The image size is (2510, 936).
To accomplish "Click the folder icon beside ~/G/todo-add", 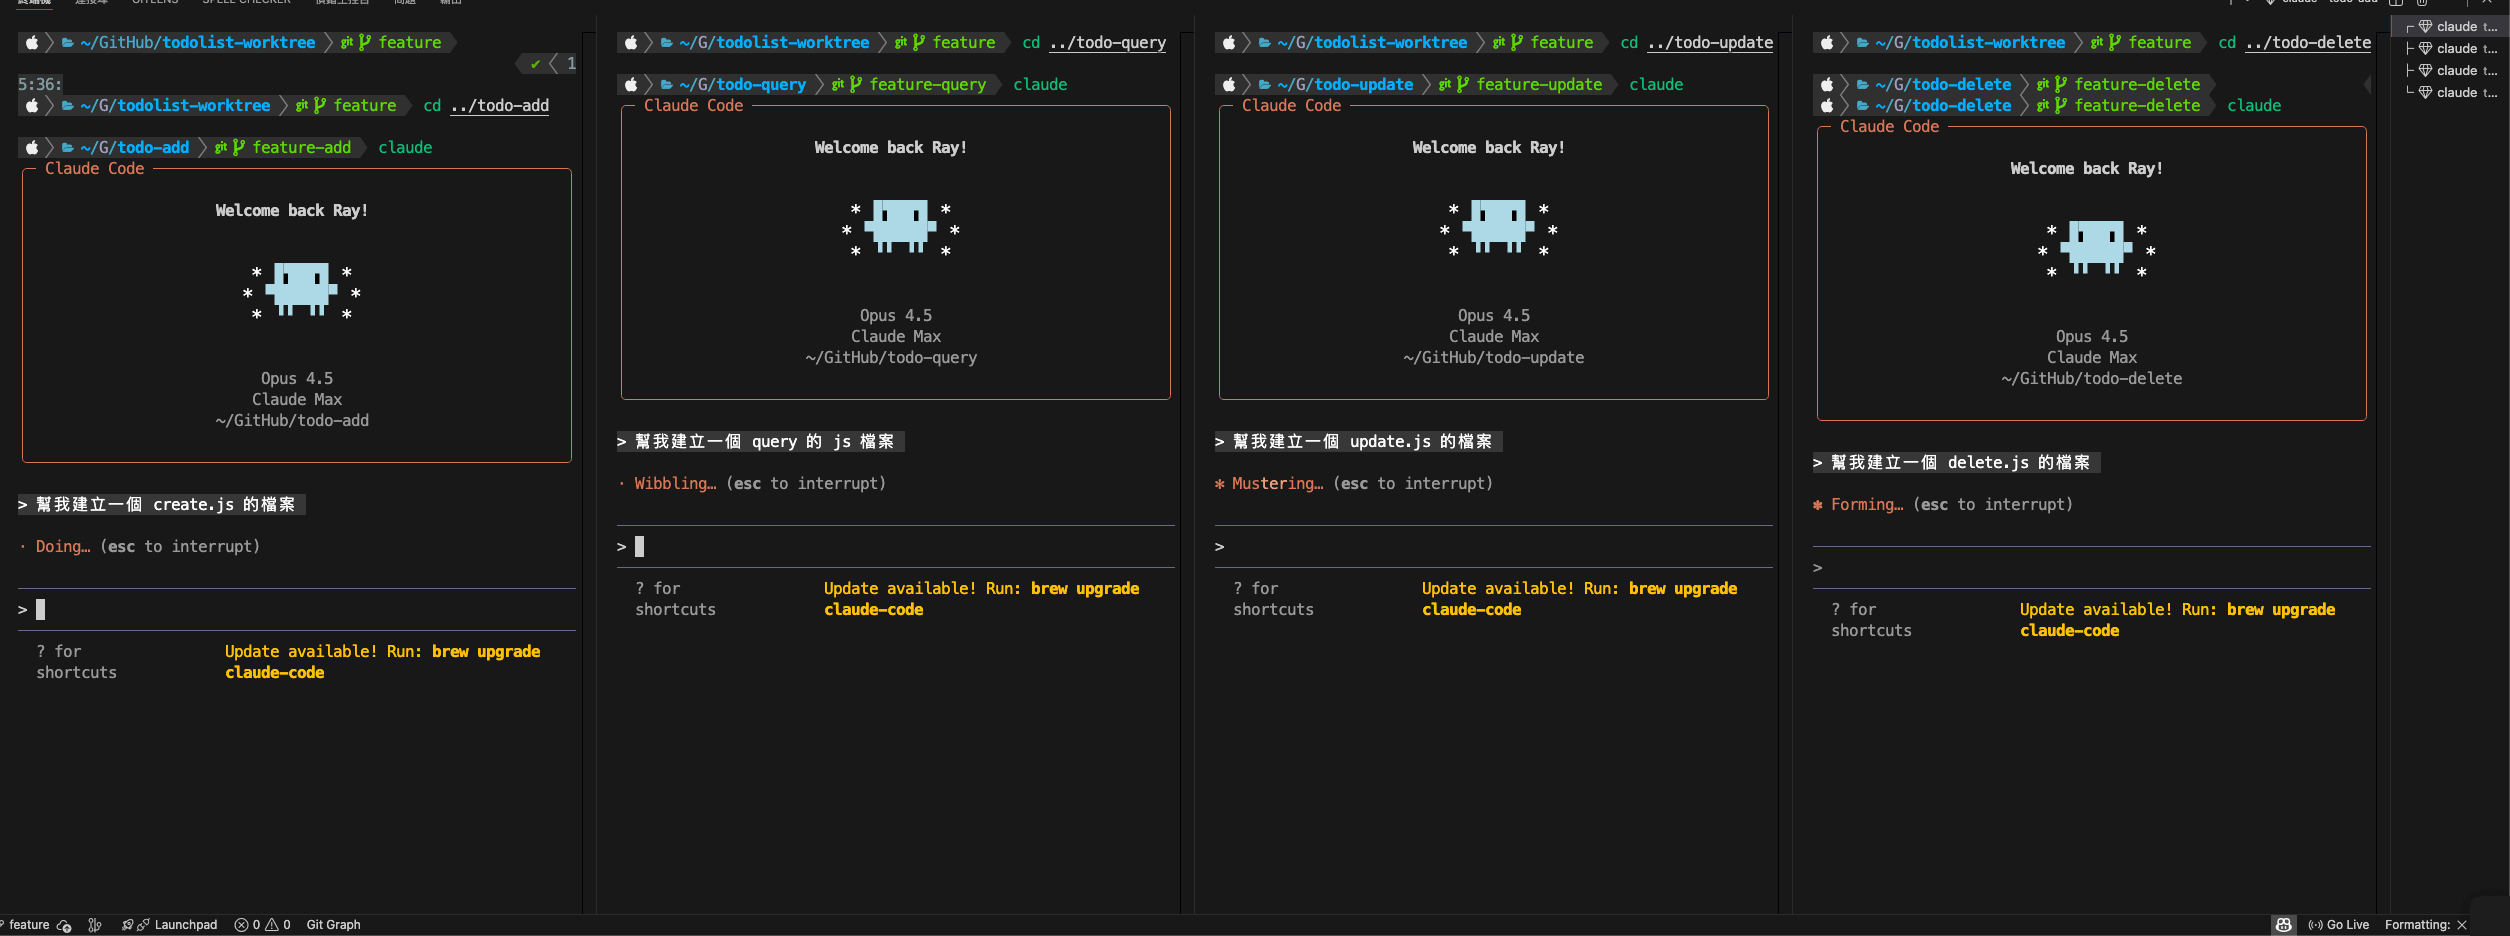I will pos(68,148).
